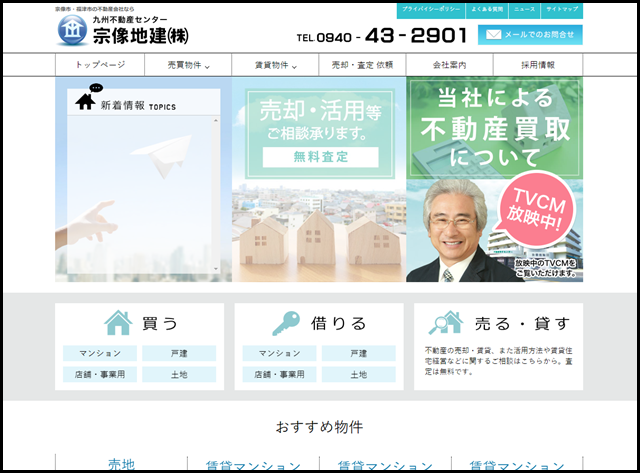Select 店舗・事業用 under 借りる

pos(280,374)
